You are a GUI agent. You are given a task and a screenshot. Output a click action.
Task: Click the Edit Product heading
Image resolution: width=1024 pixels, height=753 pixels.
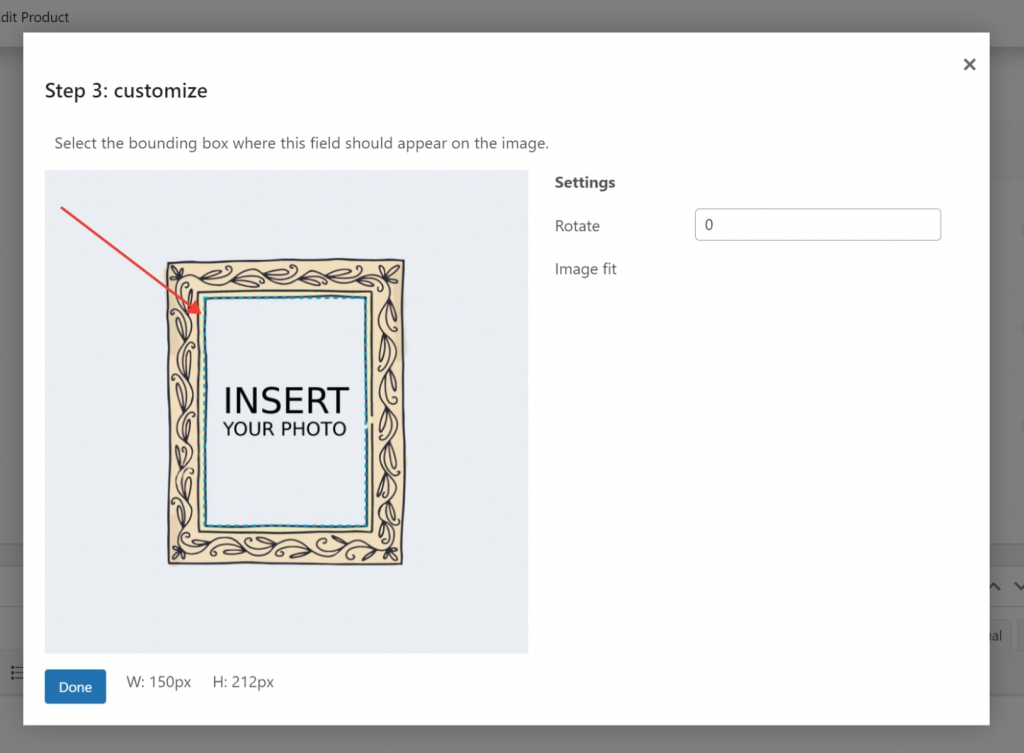point(35,17)
